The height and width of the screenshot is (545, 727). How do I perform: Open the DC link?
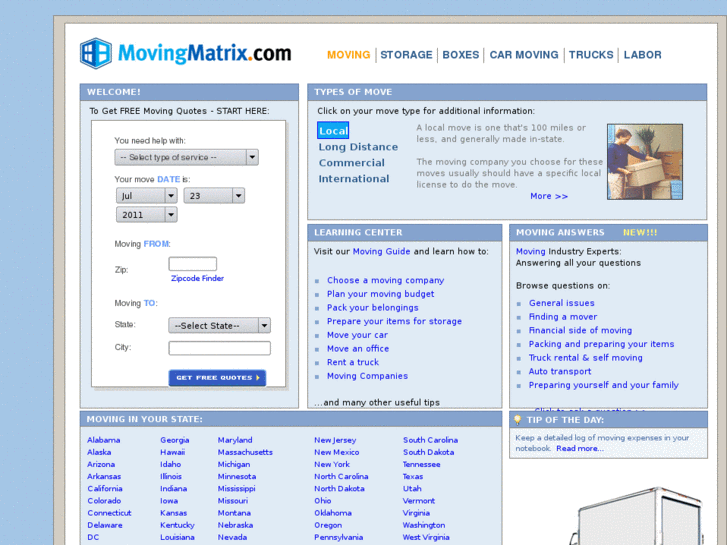point(93,538)
